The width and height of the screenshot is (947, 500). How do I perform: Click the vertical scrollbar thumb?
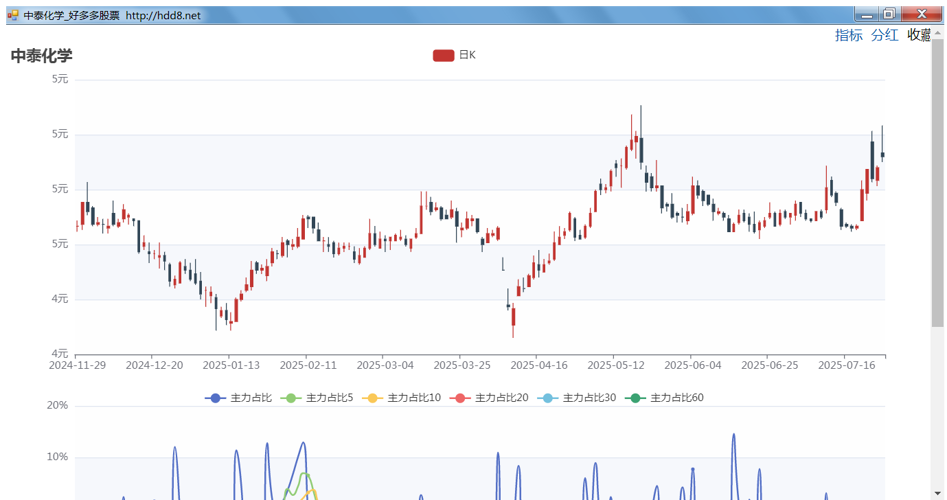937,183
